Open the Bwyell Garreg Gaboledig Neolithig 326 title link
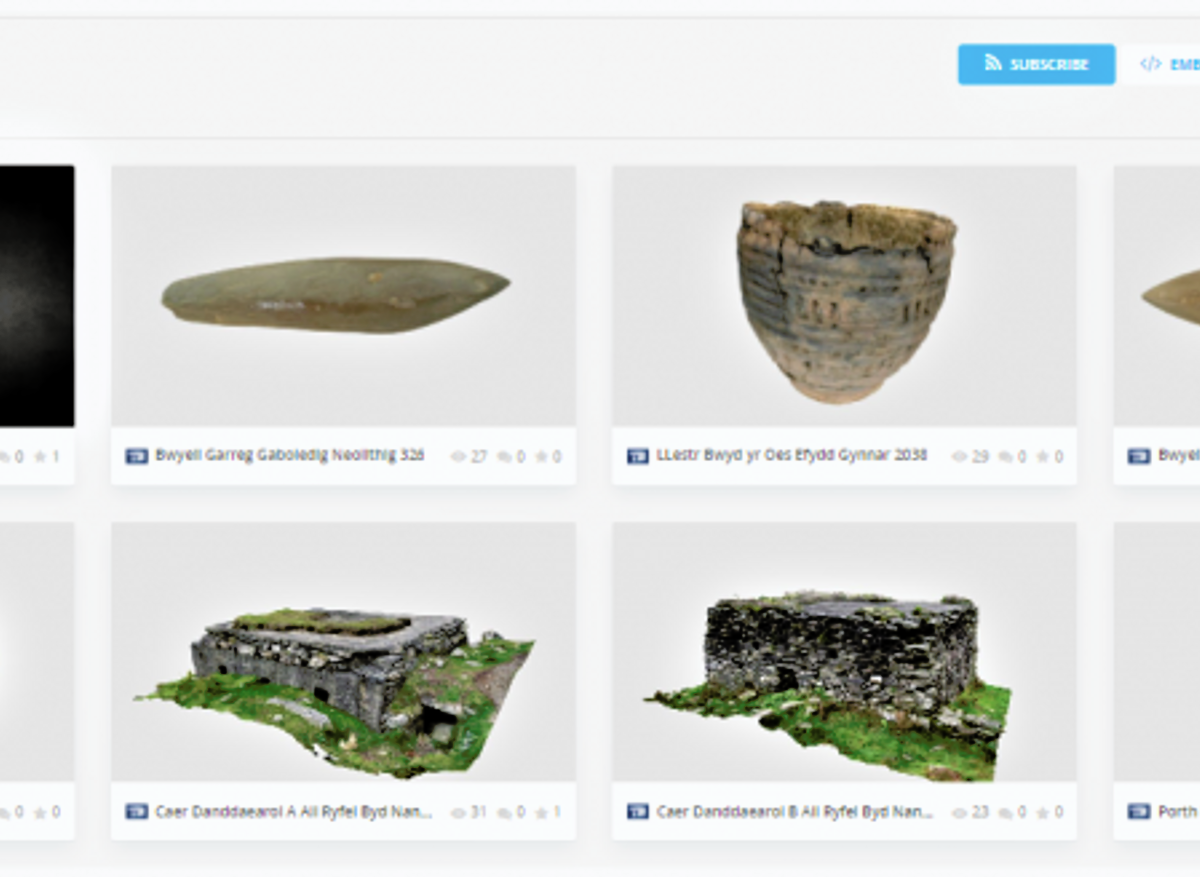Image resolution: width=1200 pixels, height=877 pixels. coord(290,456)
